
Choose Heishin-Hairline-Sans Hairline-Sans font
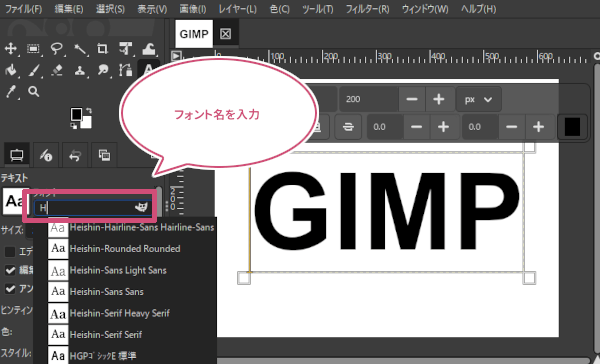131,228
